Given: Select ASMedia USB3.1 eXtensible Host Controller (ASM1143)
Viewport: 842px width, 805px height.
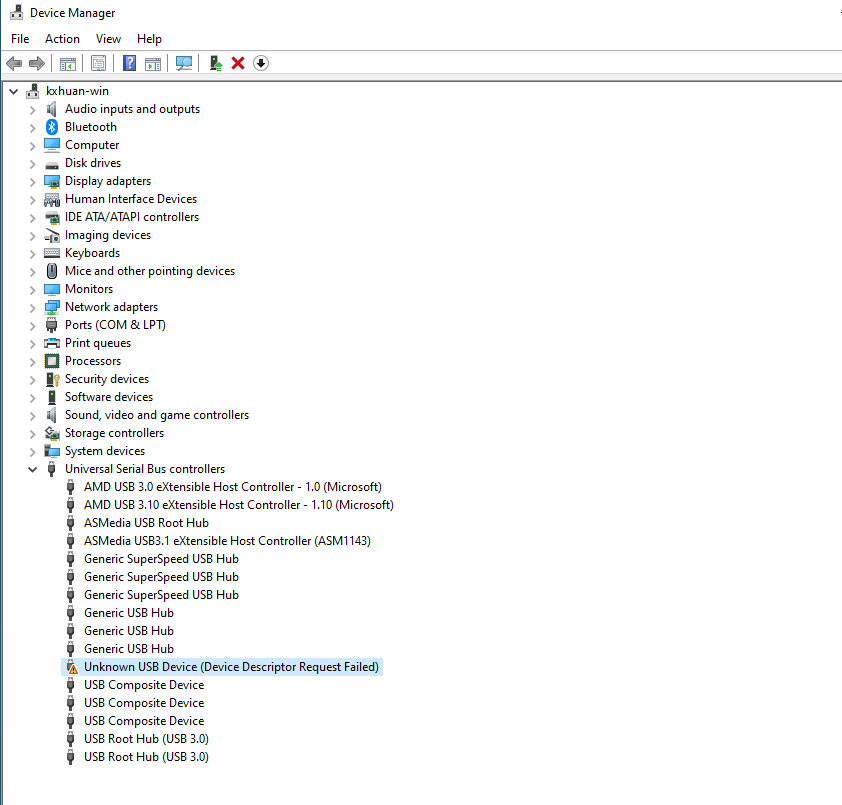Looking at the screenshot, I should click(227, 541).
